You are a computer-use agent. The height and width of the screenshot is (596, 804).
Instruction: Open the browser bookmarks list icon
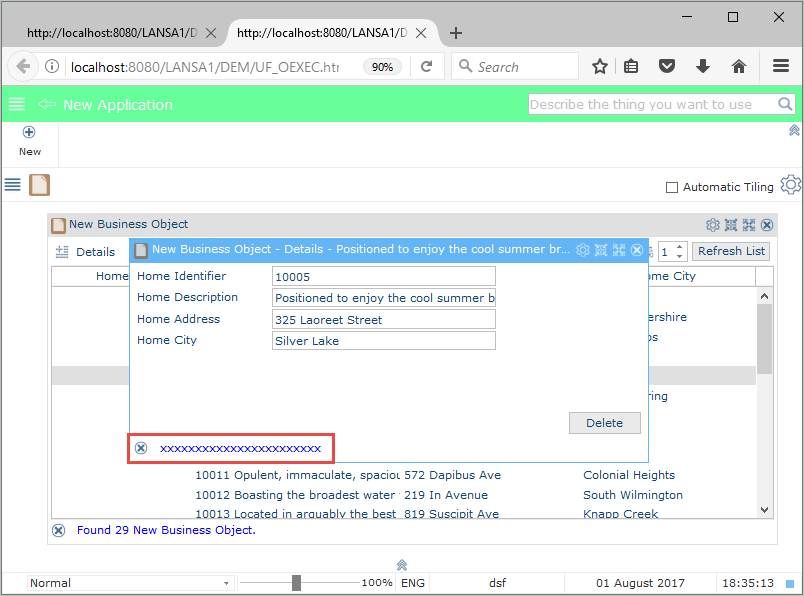[x=631, y=67]
